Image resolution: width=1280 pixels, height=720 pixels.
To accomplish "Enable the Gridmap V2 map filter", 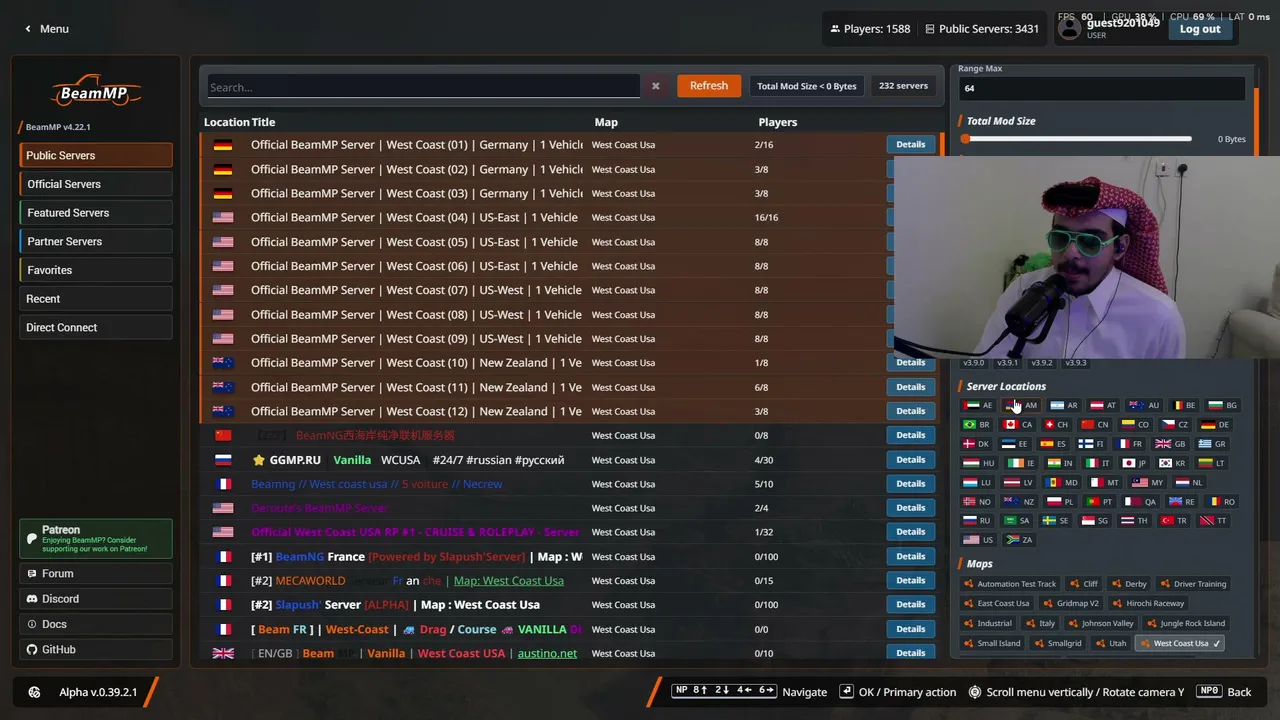I will pos(1072,604).
